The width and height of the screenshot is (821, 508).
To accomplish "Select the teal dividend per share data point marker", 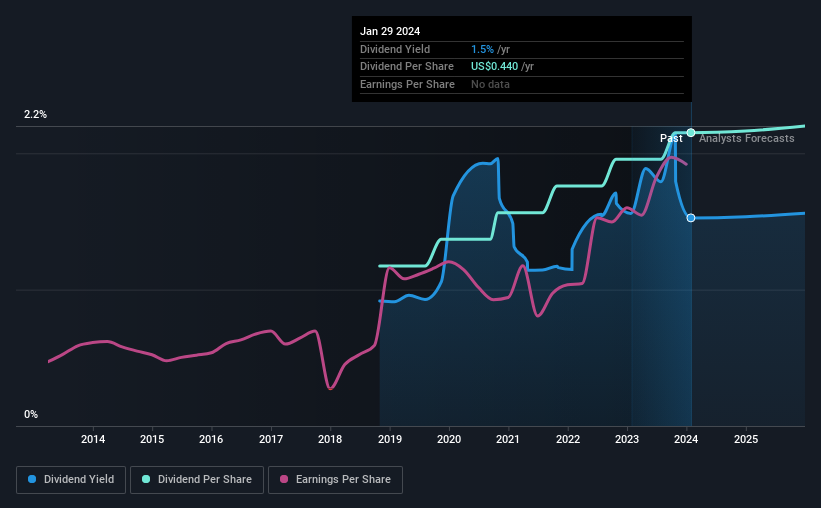I will click(691, 132).
